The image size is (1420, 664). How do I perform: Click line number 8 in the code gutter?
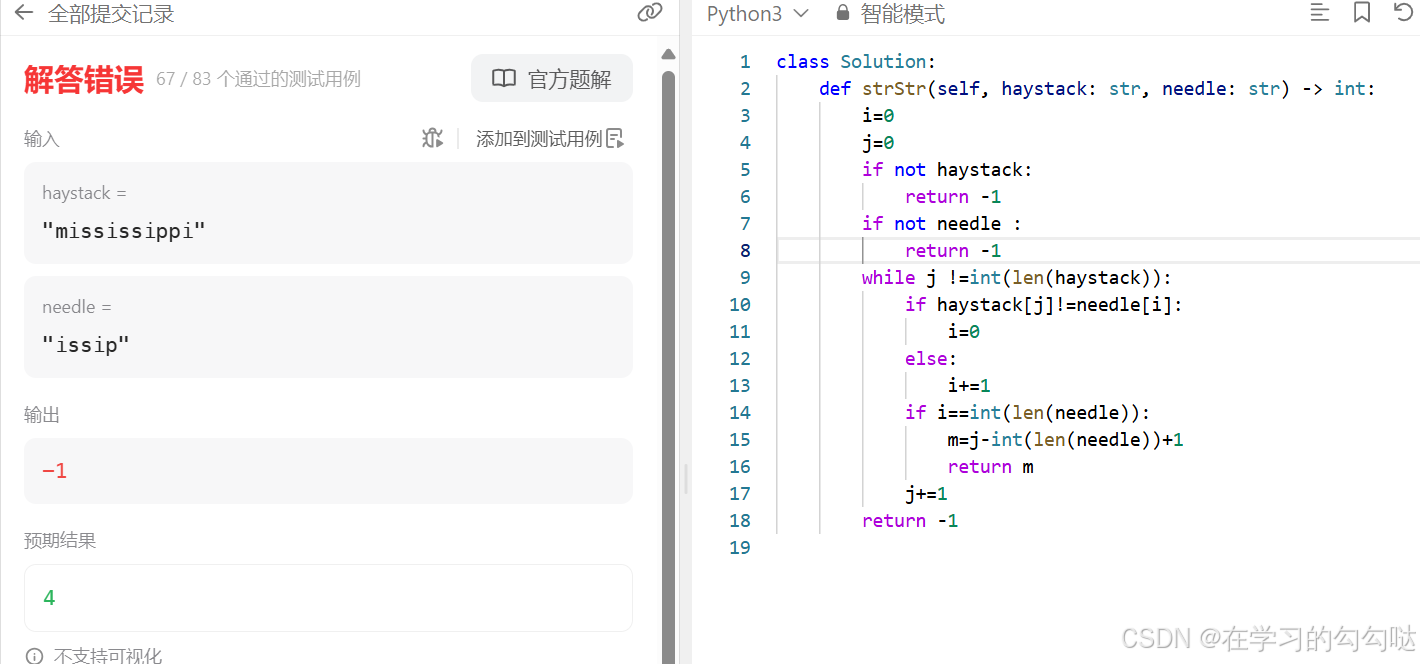(x=744, y=250)
